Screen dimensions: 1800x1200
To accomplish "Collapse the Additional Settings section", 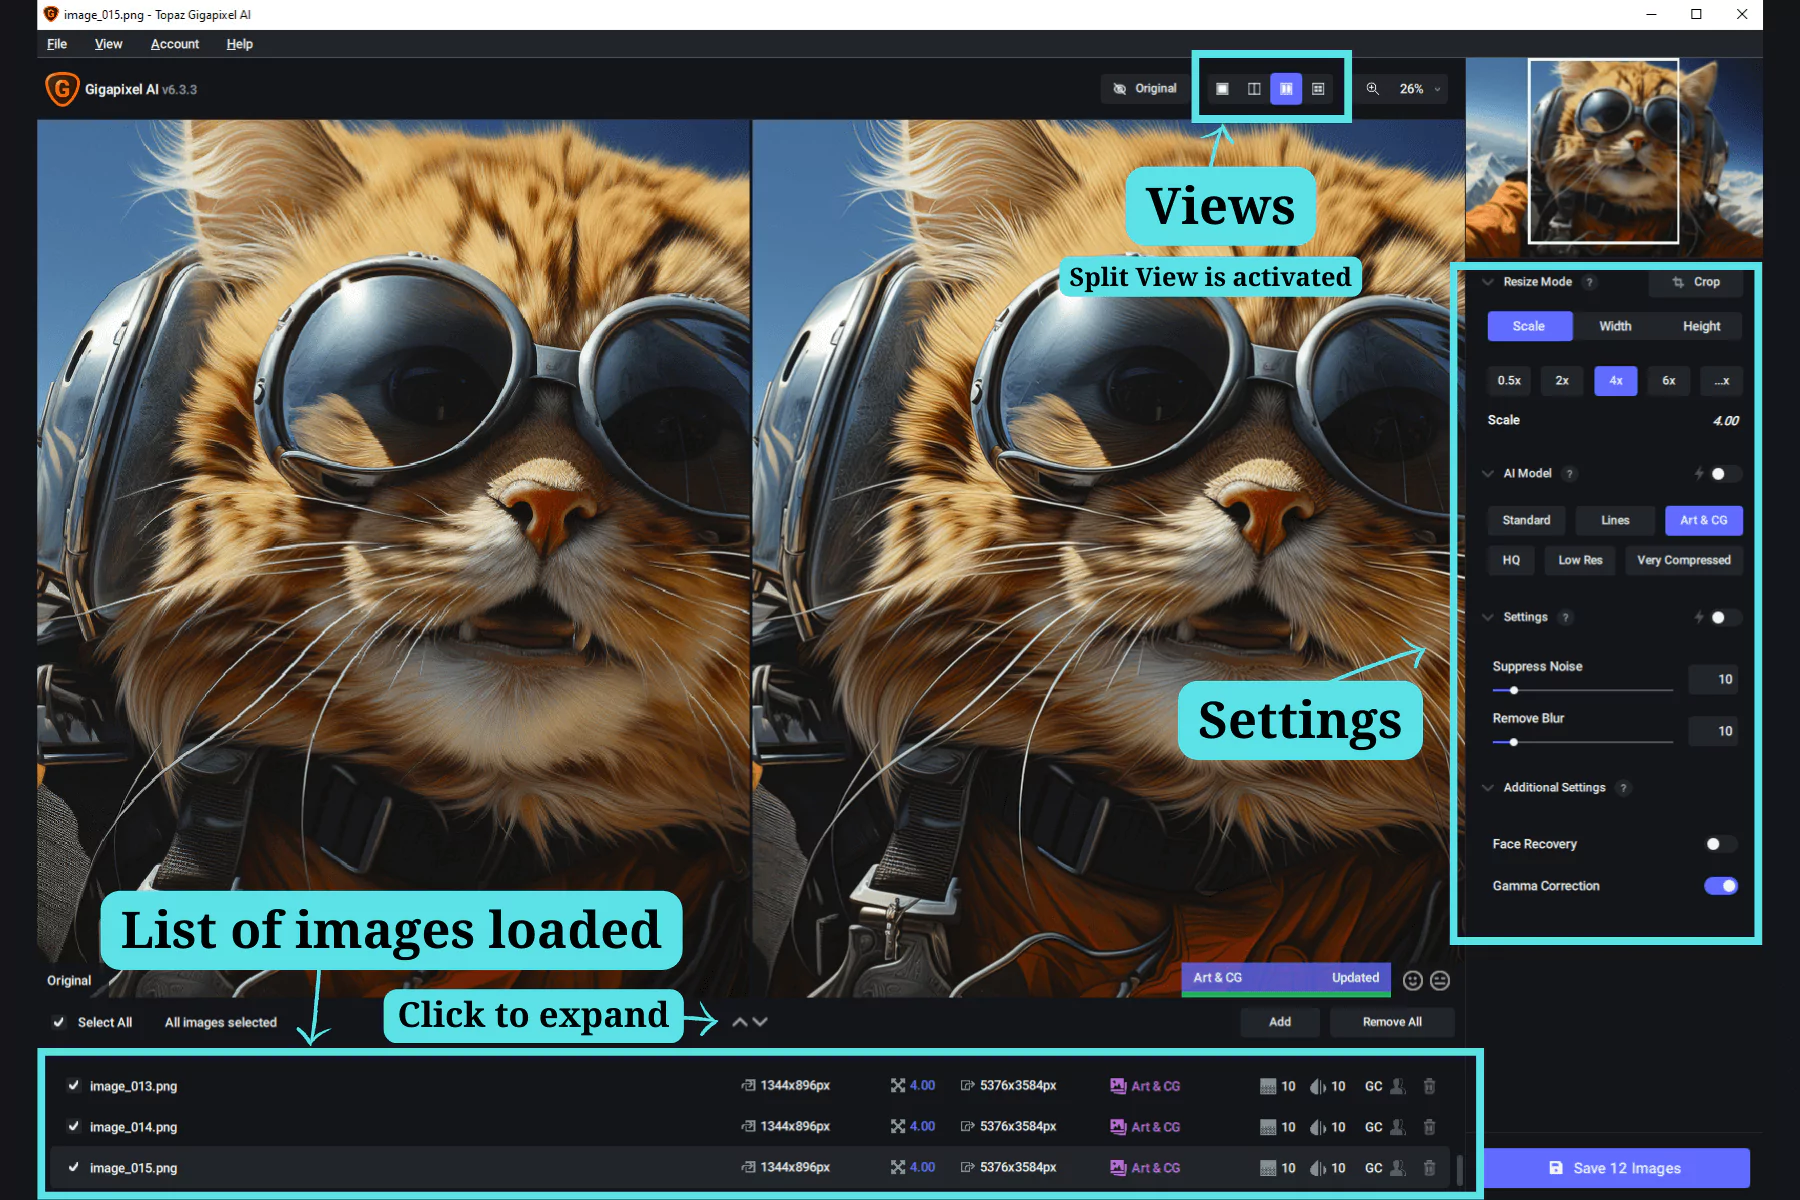I will click(x=1488, y=788).
